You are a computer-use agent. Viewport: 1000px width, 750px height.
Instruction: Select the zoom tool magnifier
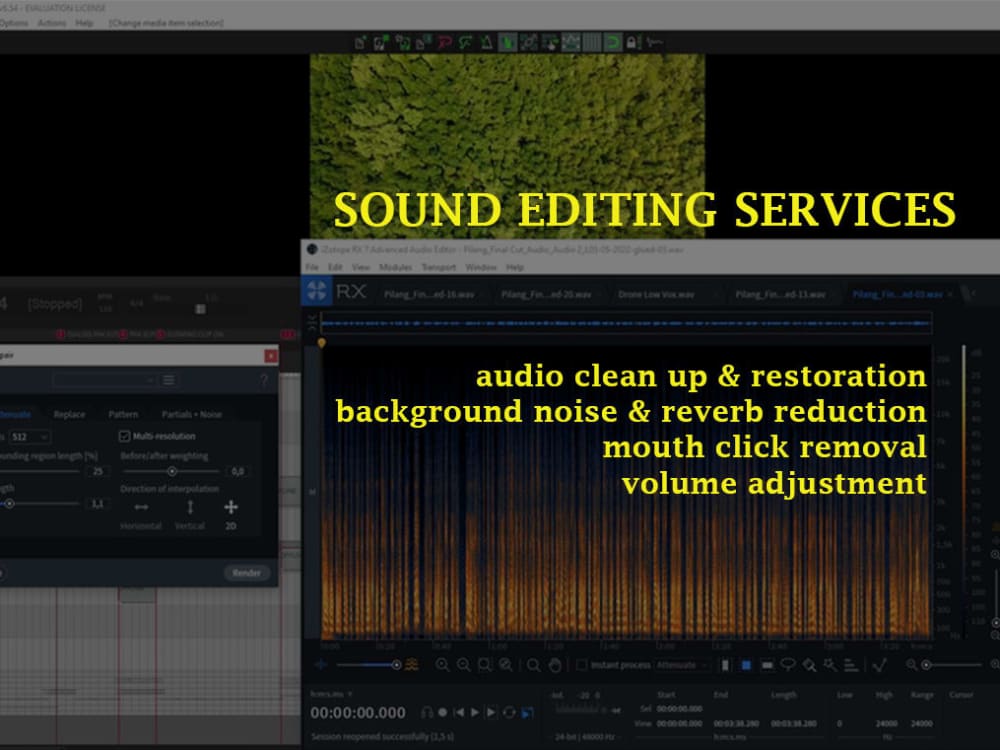(534, 665)
